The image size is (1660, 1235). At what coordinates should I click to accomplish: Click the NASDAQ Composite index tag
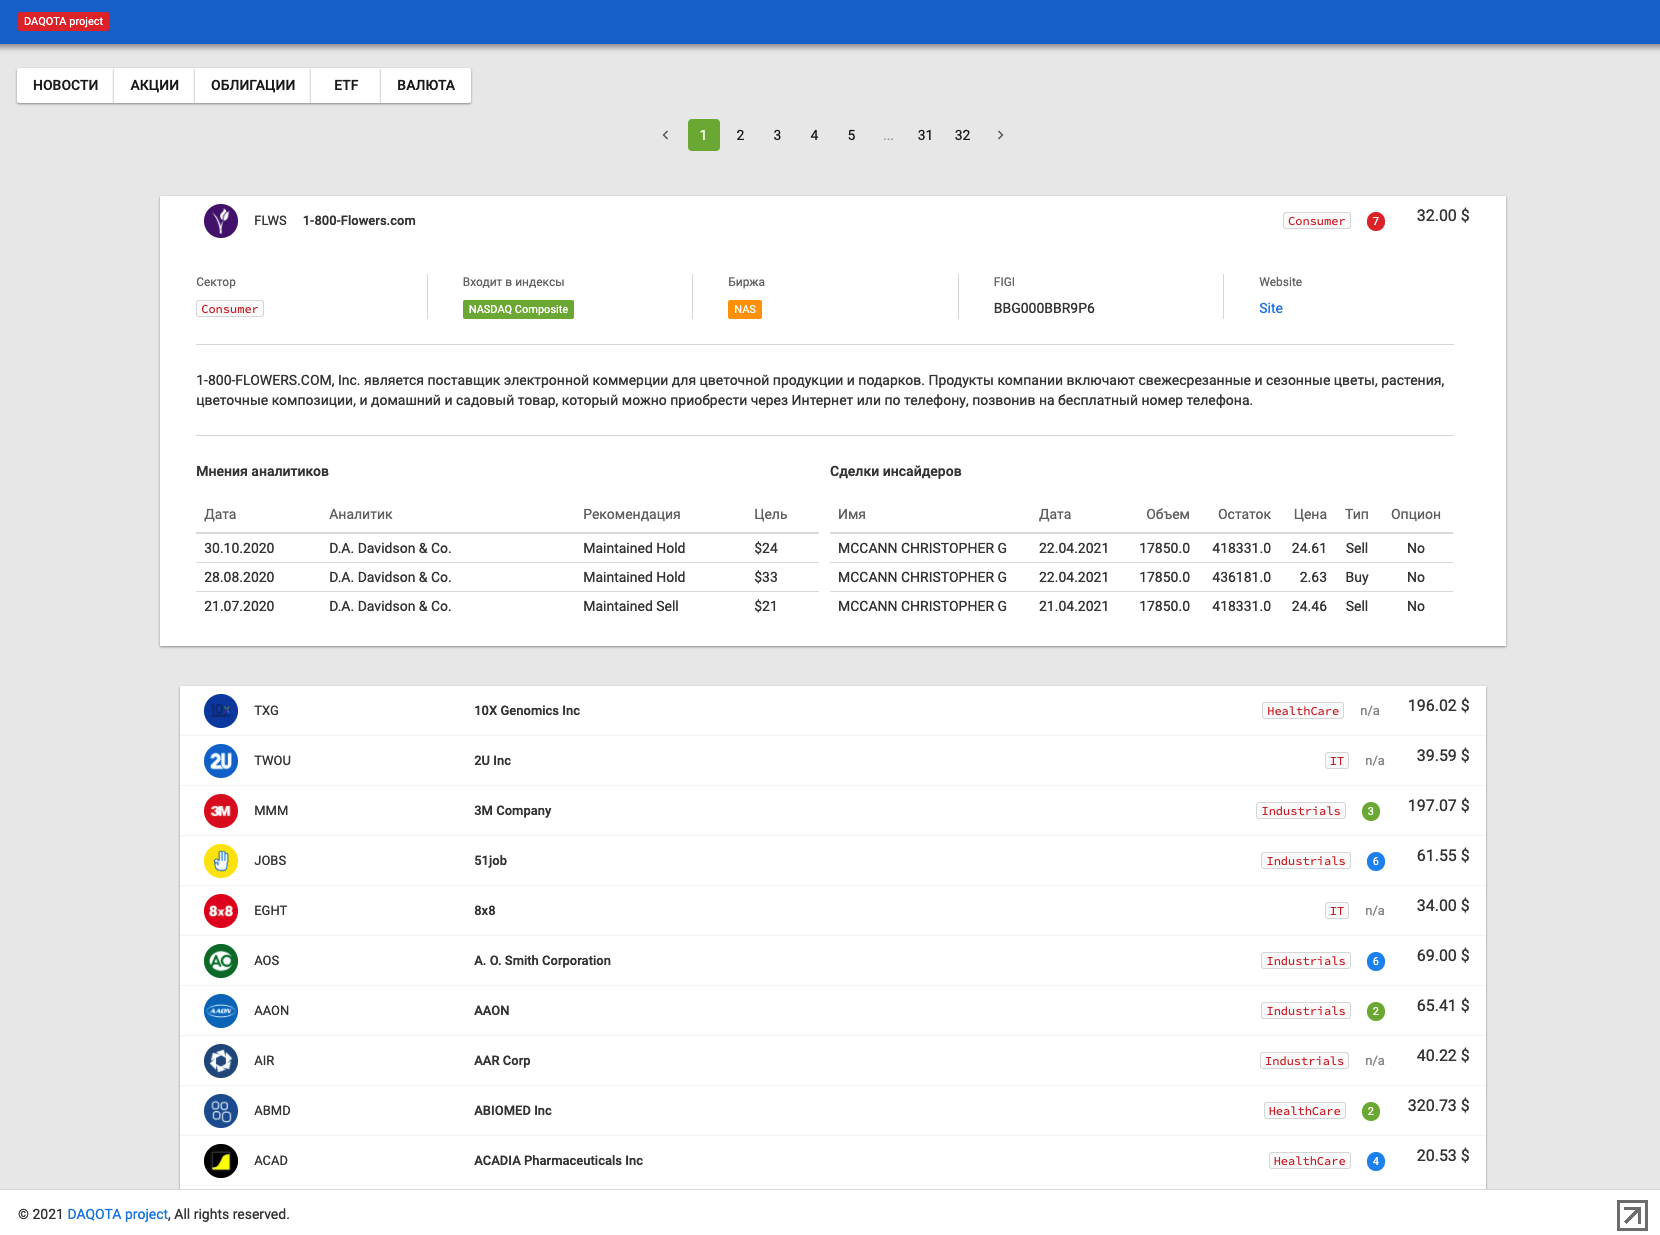pyautogui.click(x=518, y=310)
